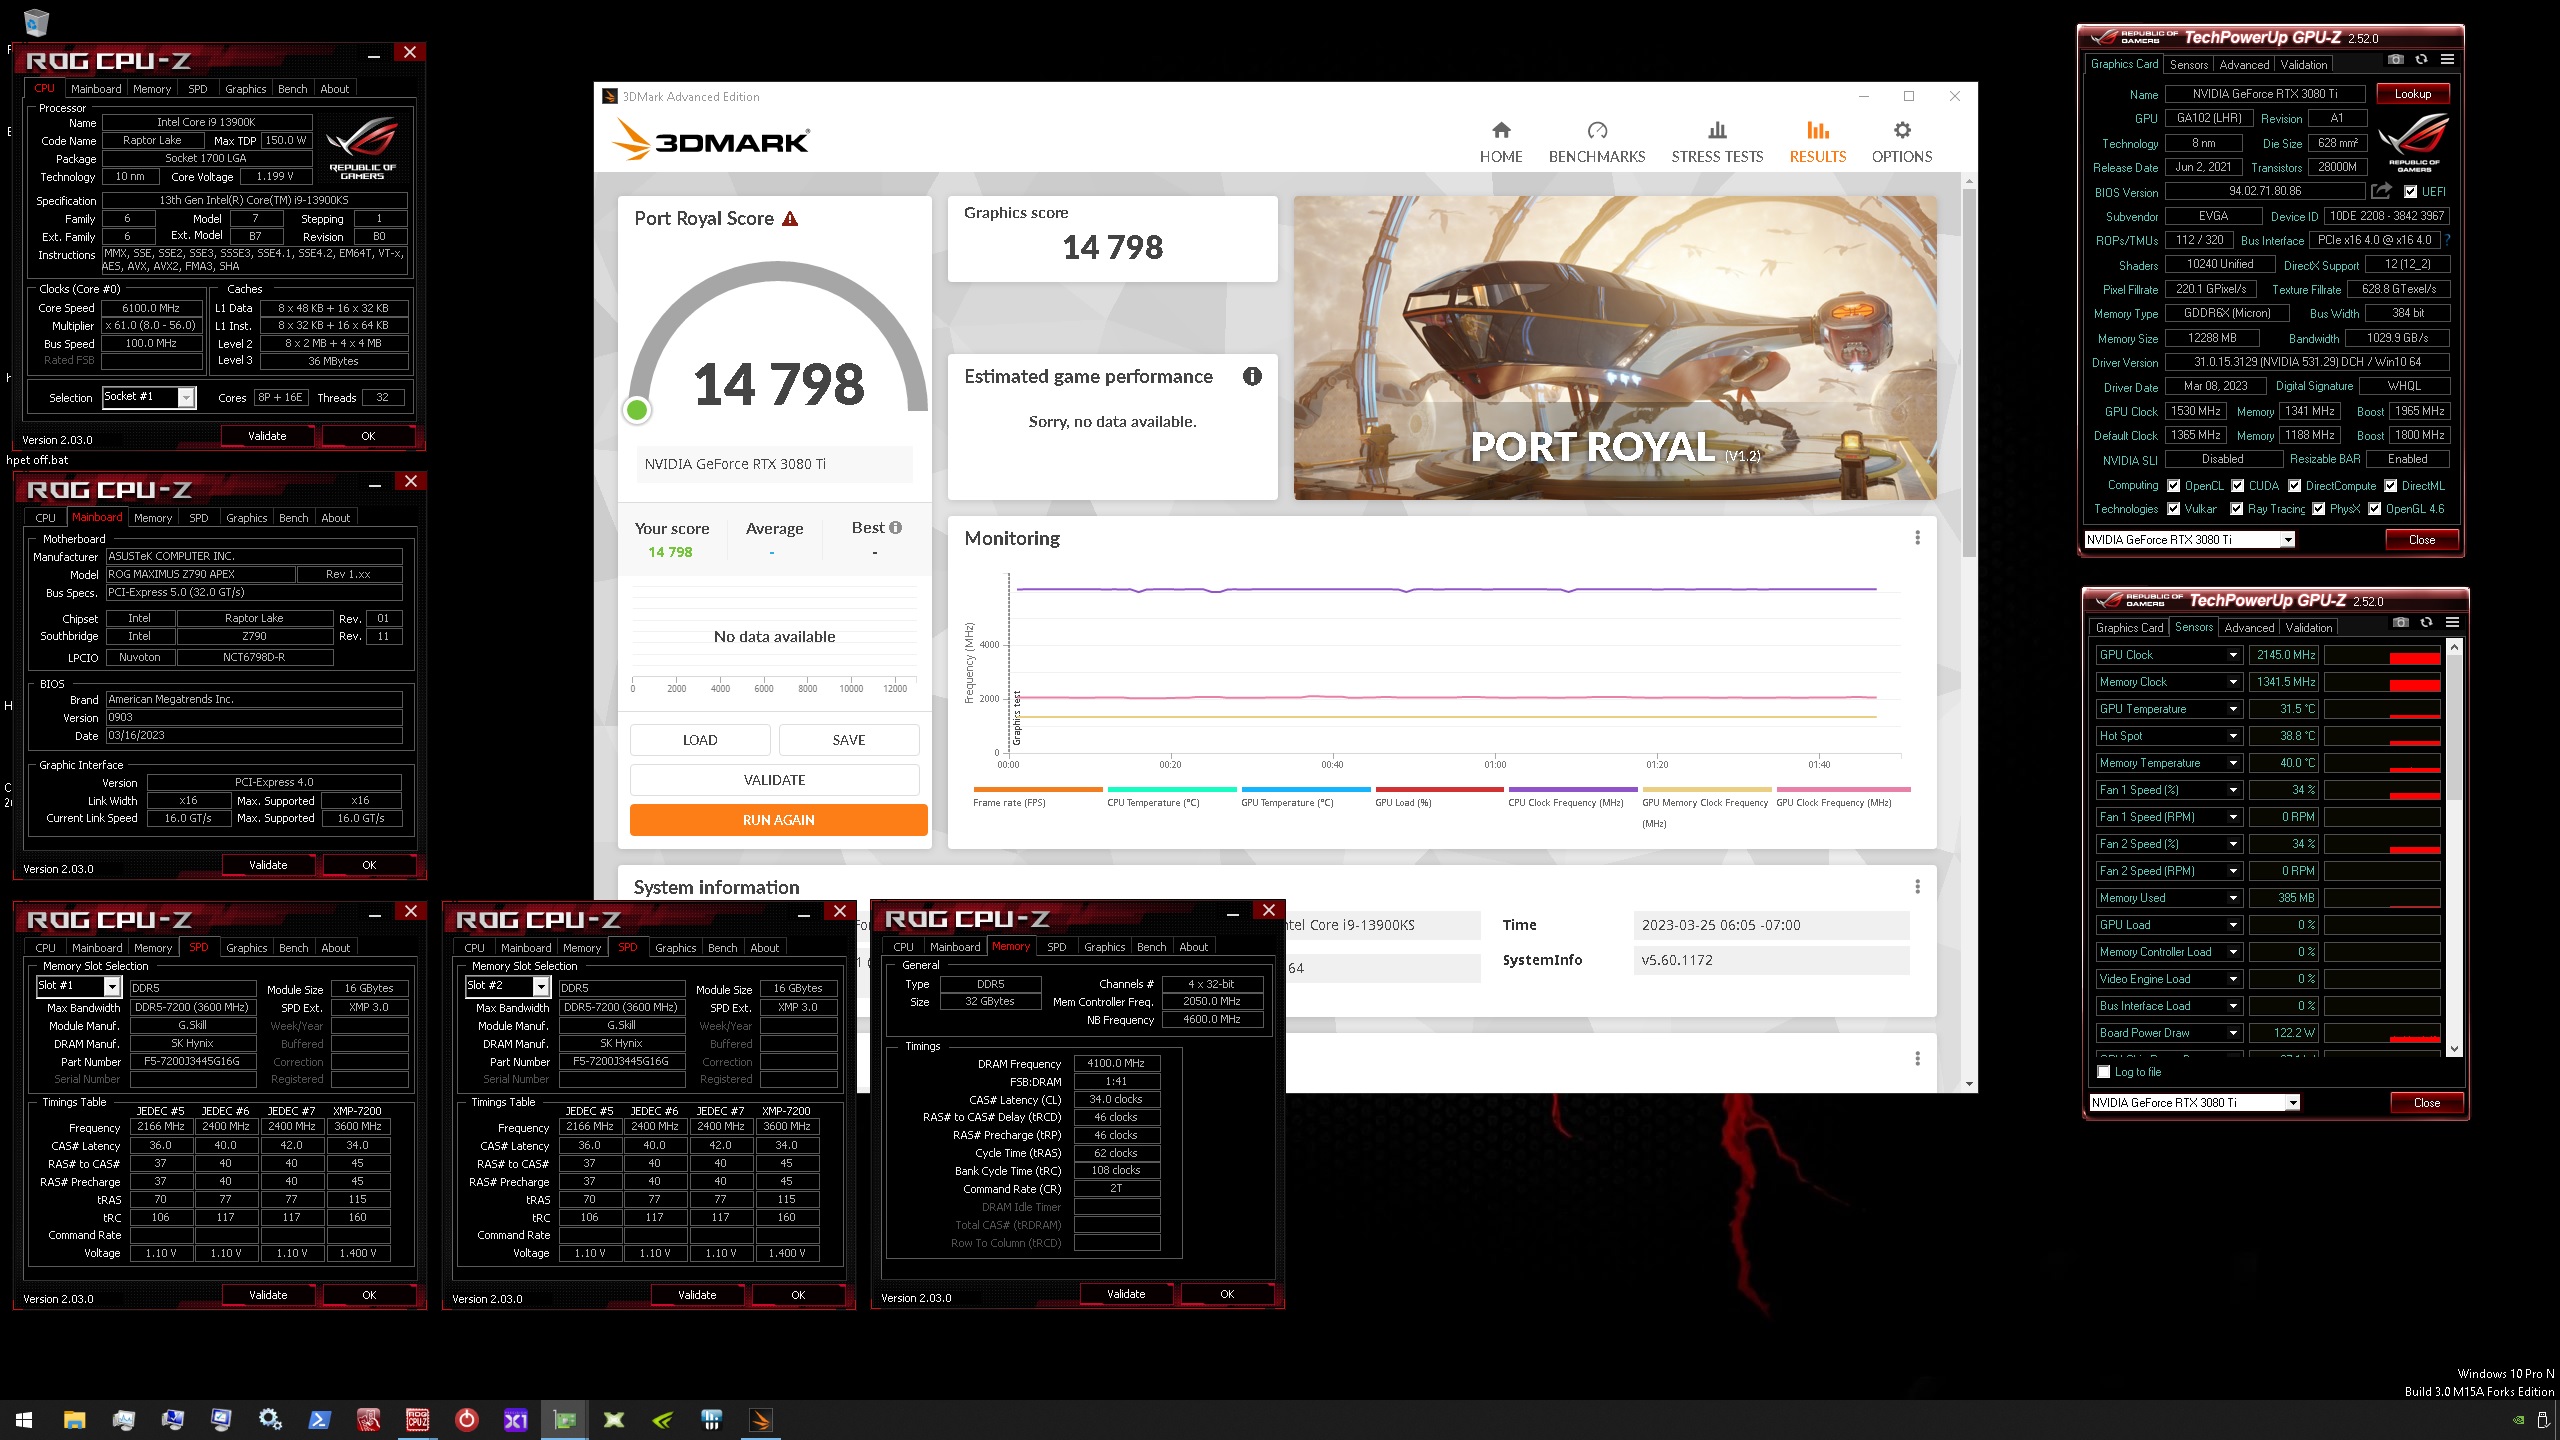Click the 3DMark taskbar icon
Viewport: 2560px width, 1440px height.
click(x=760, y=1420)
